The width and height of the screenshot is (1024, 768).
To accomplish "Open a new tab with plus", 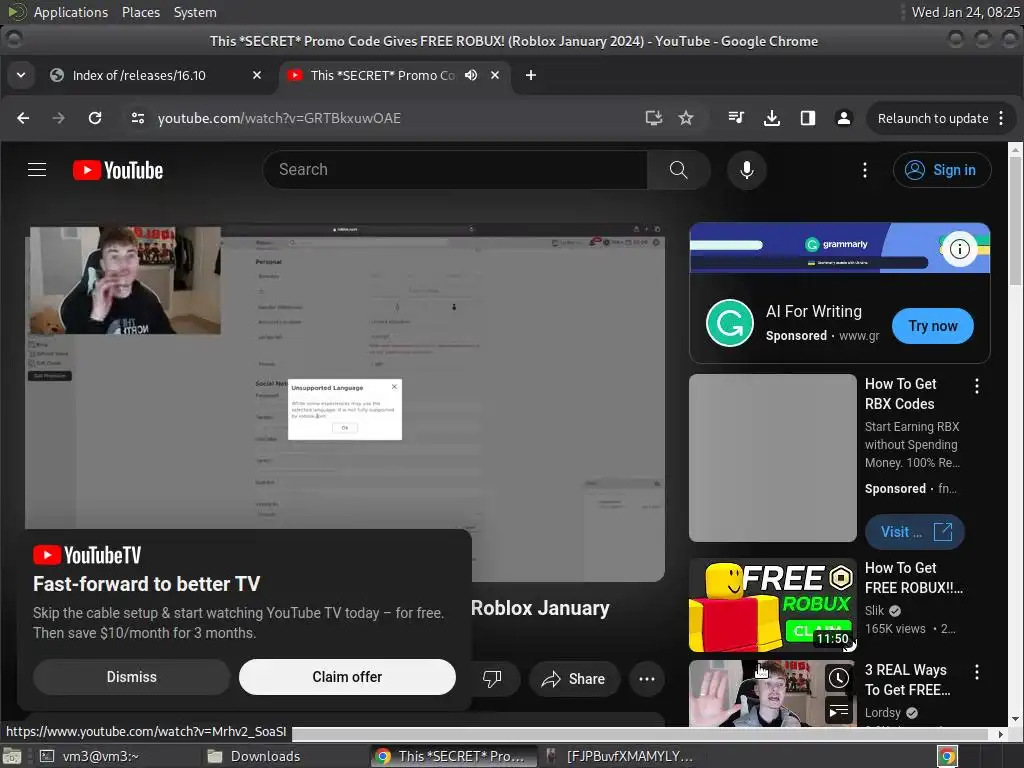I will tap(531, 75).
